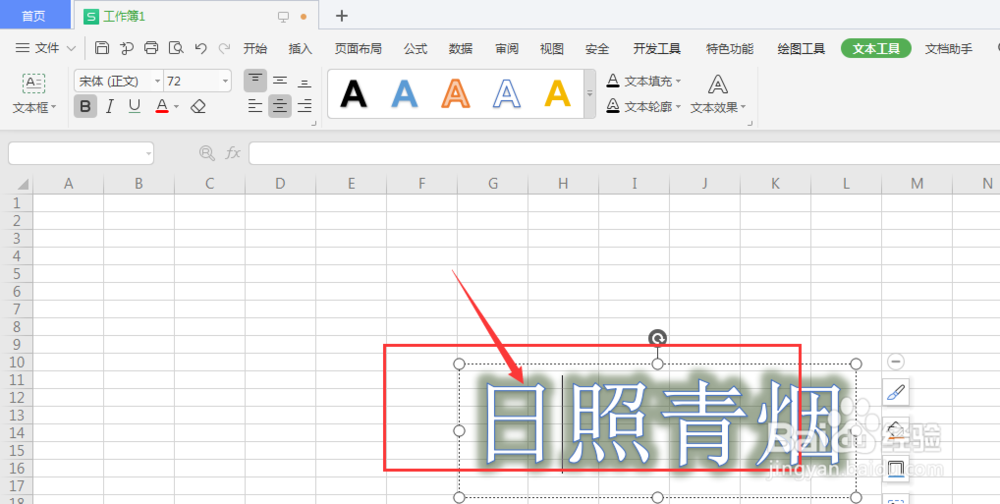Go to the 首页 home tab
Screen dimensions: 1000x504
tap(34, 15)
